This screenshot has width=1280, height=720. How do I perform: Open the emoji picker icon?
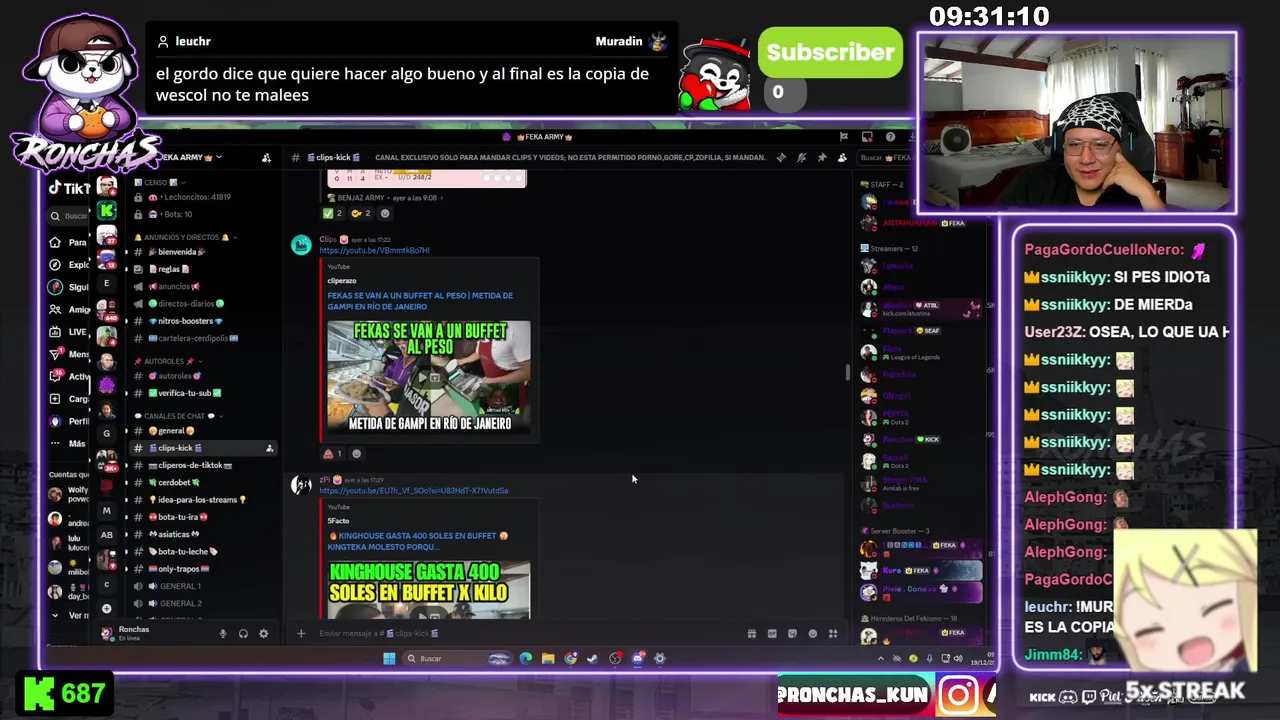click(x=812, y=634)
